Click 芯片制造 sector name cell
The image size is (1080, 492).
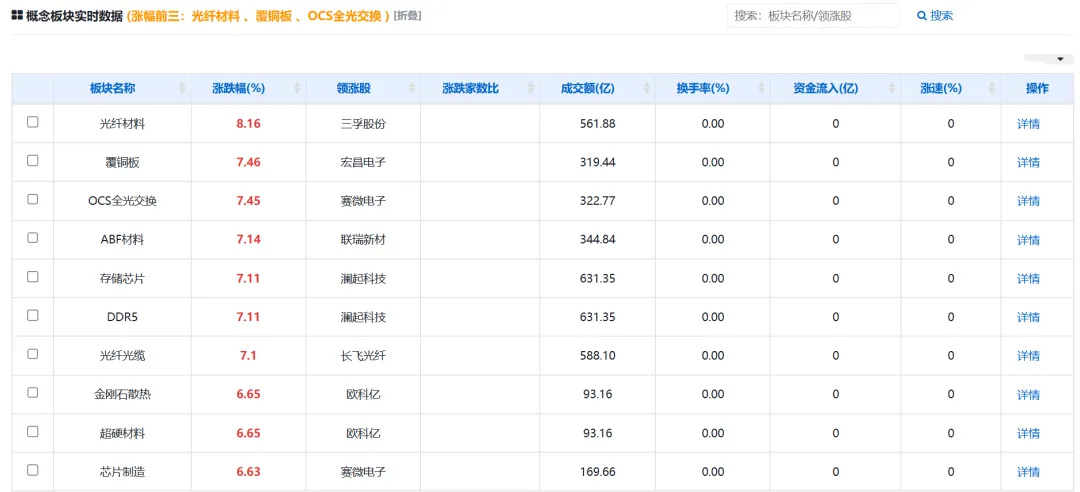click(x=122, y=472)
